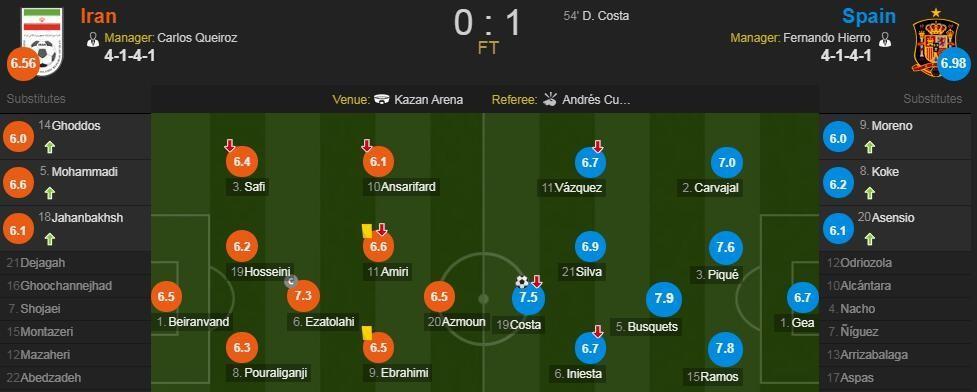The height and width of the screenshot is (392, 977).
Task: Open Piqué's player name label
Action: pos(717,275)
